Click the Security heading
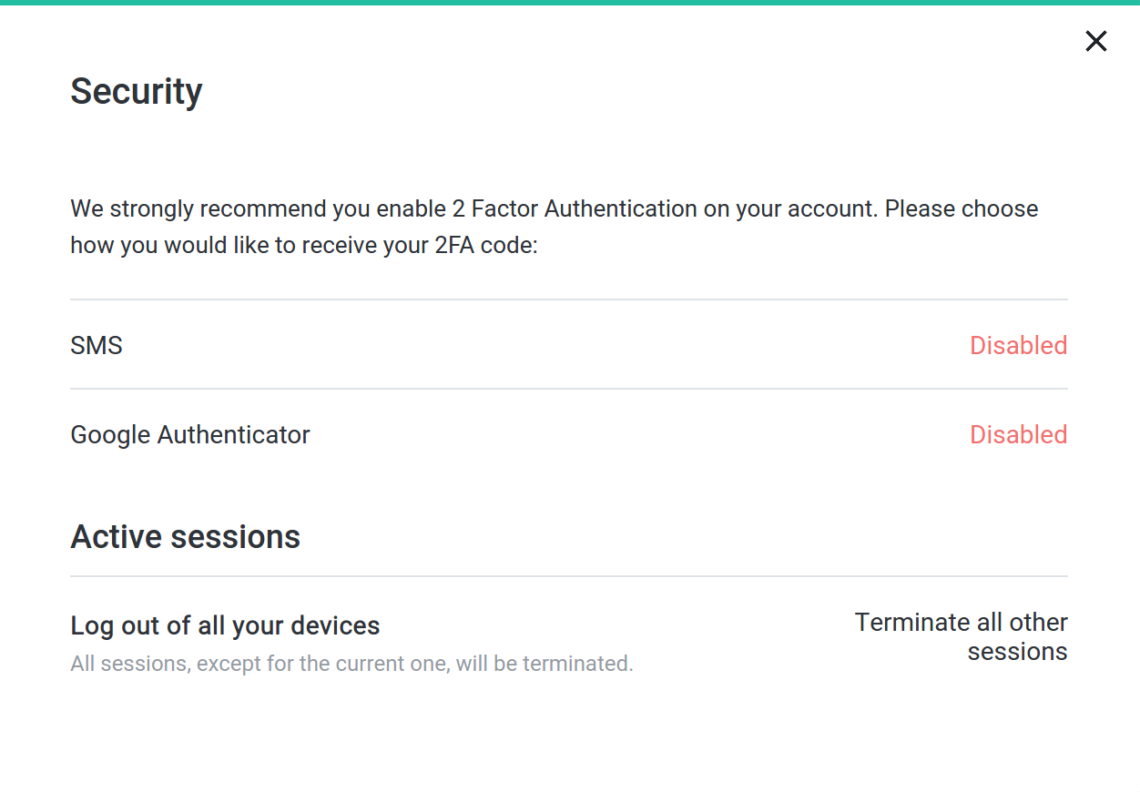This screenshot has width=1140, height=792. click(x=136, y=92)
